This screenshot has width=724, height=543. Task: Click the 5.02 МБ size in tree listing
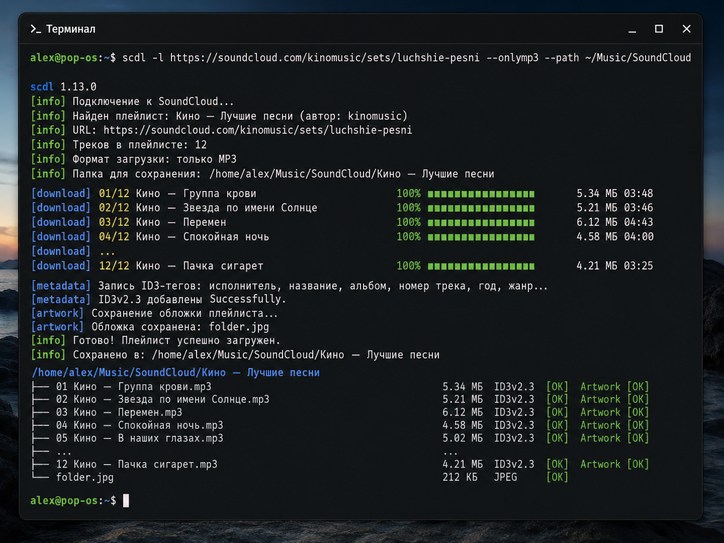point(462,438)
